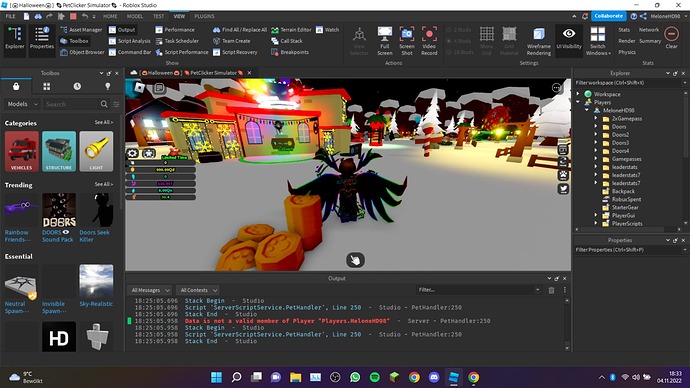Take a Screen Shot
Viewport: 690px width, 388px height.
click(407, 40)
